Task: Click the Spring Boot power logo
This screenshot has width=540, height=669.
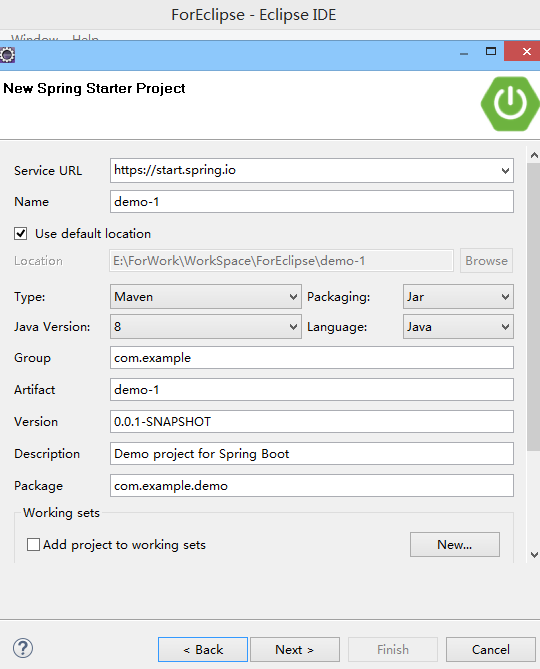Action: (x=510, y=104)
